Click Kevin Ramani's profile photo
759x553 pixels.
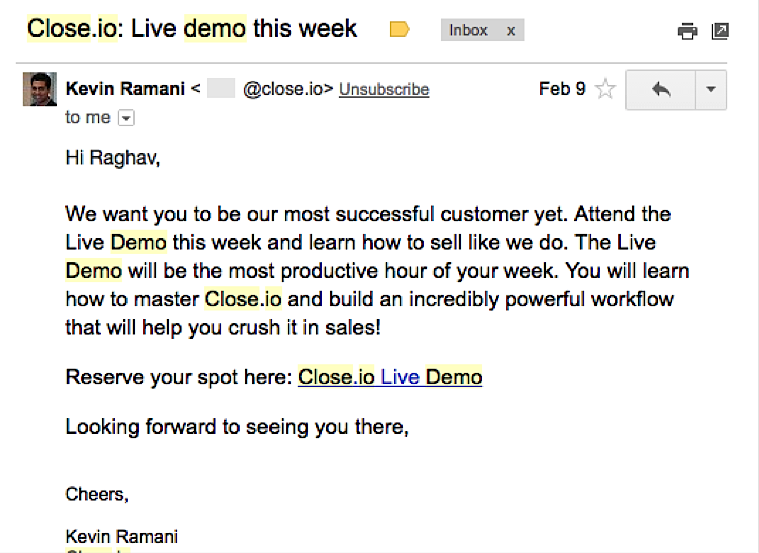click(41, 90)
